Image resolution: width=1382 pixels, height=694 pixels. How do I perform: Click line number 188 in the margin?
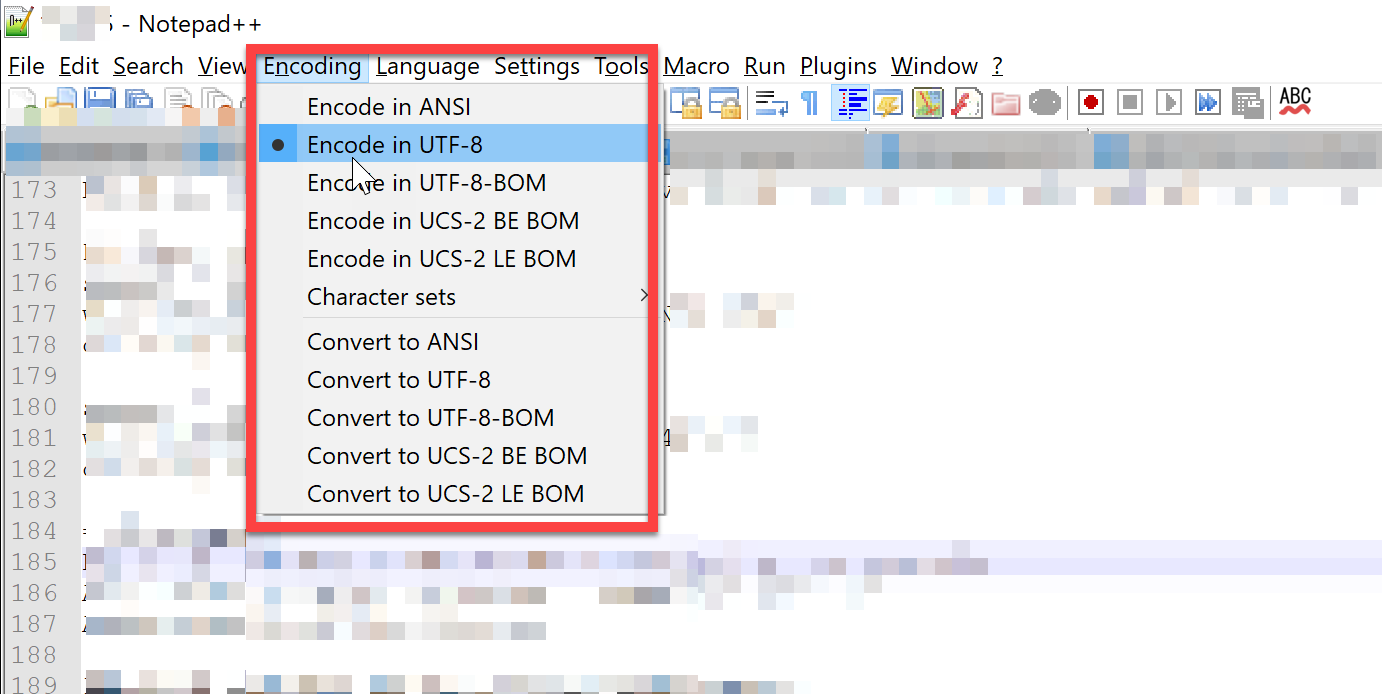[35, 655]
